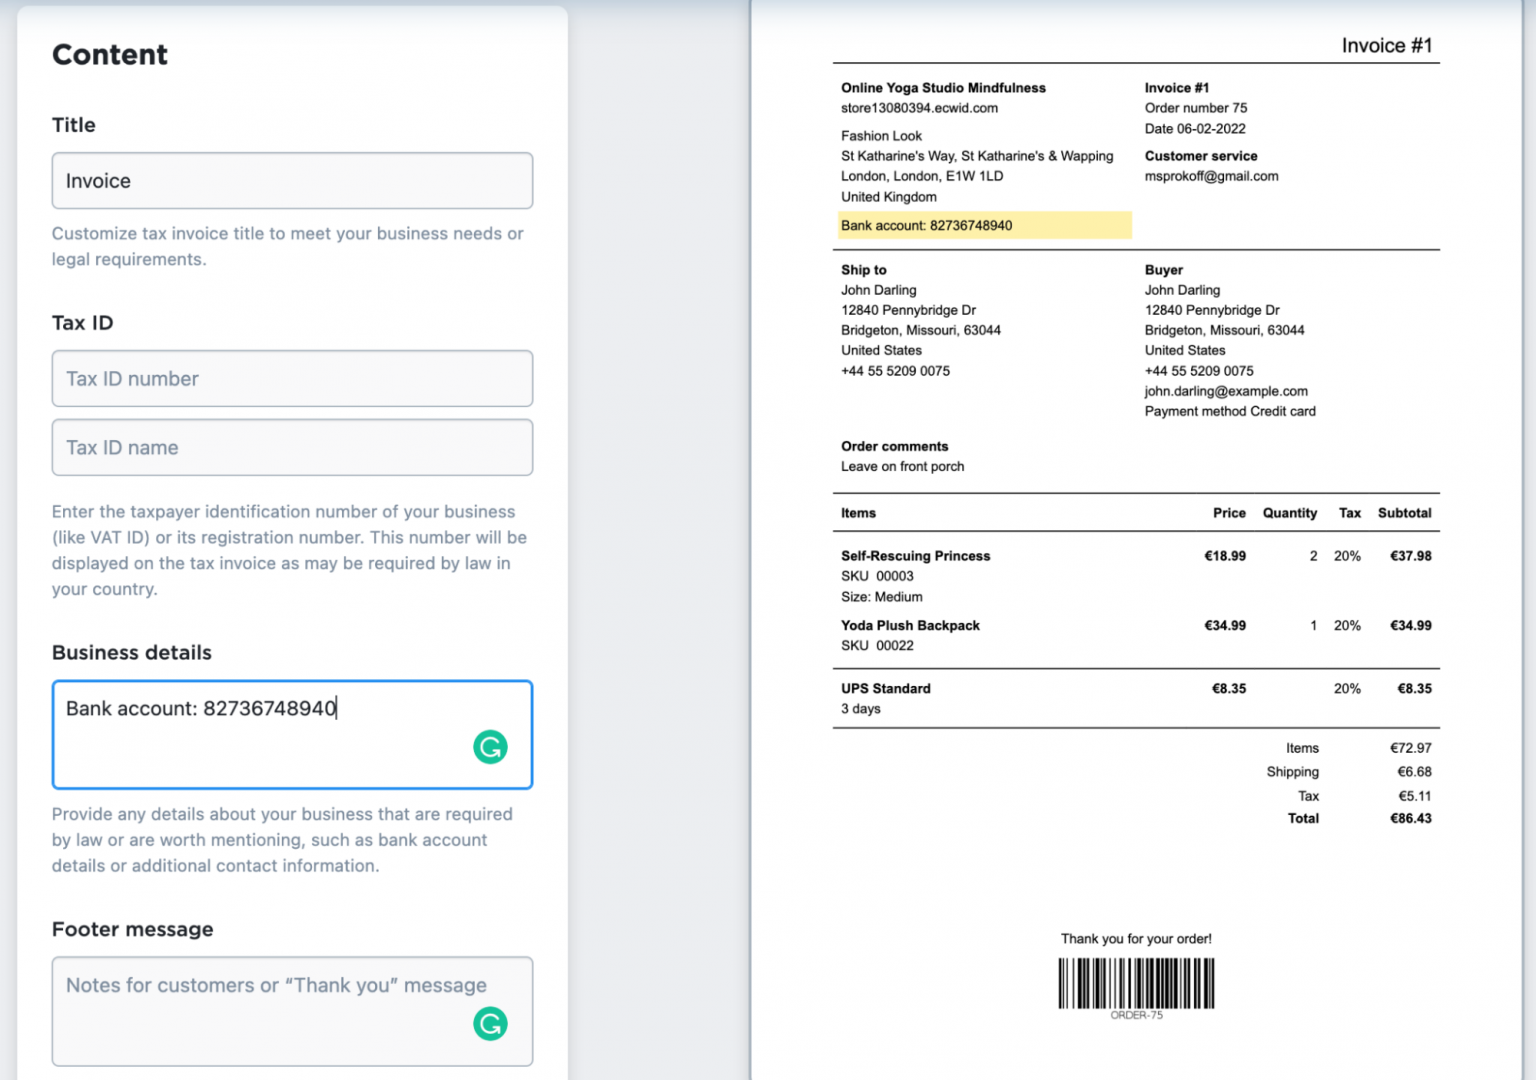1536x1080 pixels.
Task: Click the Ship to address block
Action: click(x=909, y=320)
